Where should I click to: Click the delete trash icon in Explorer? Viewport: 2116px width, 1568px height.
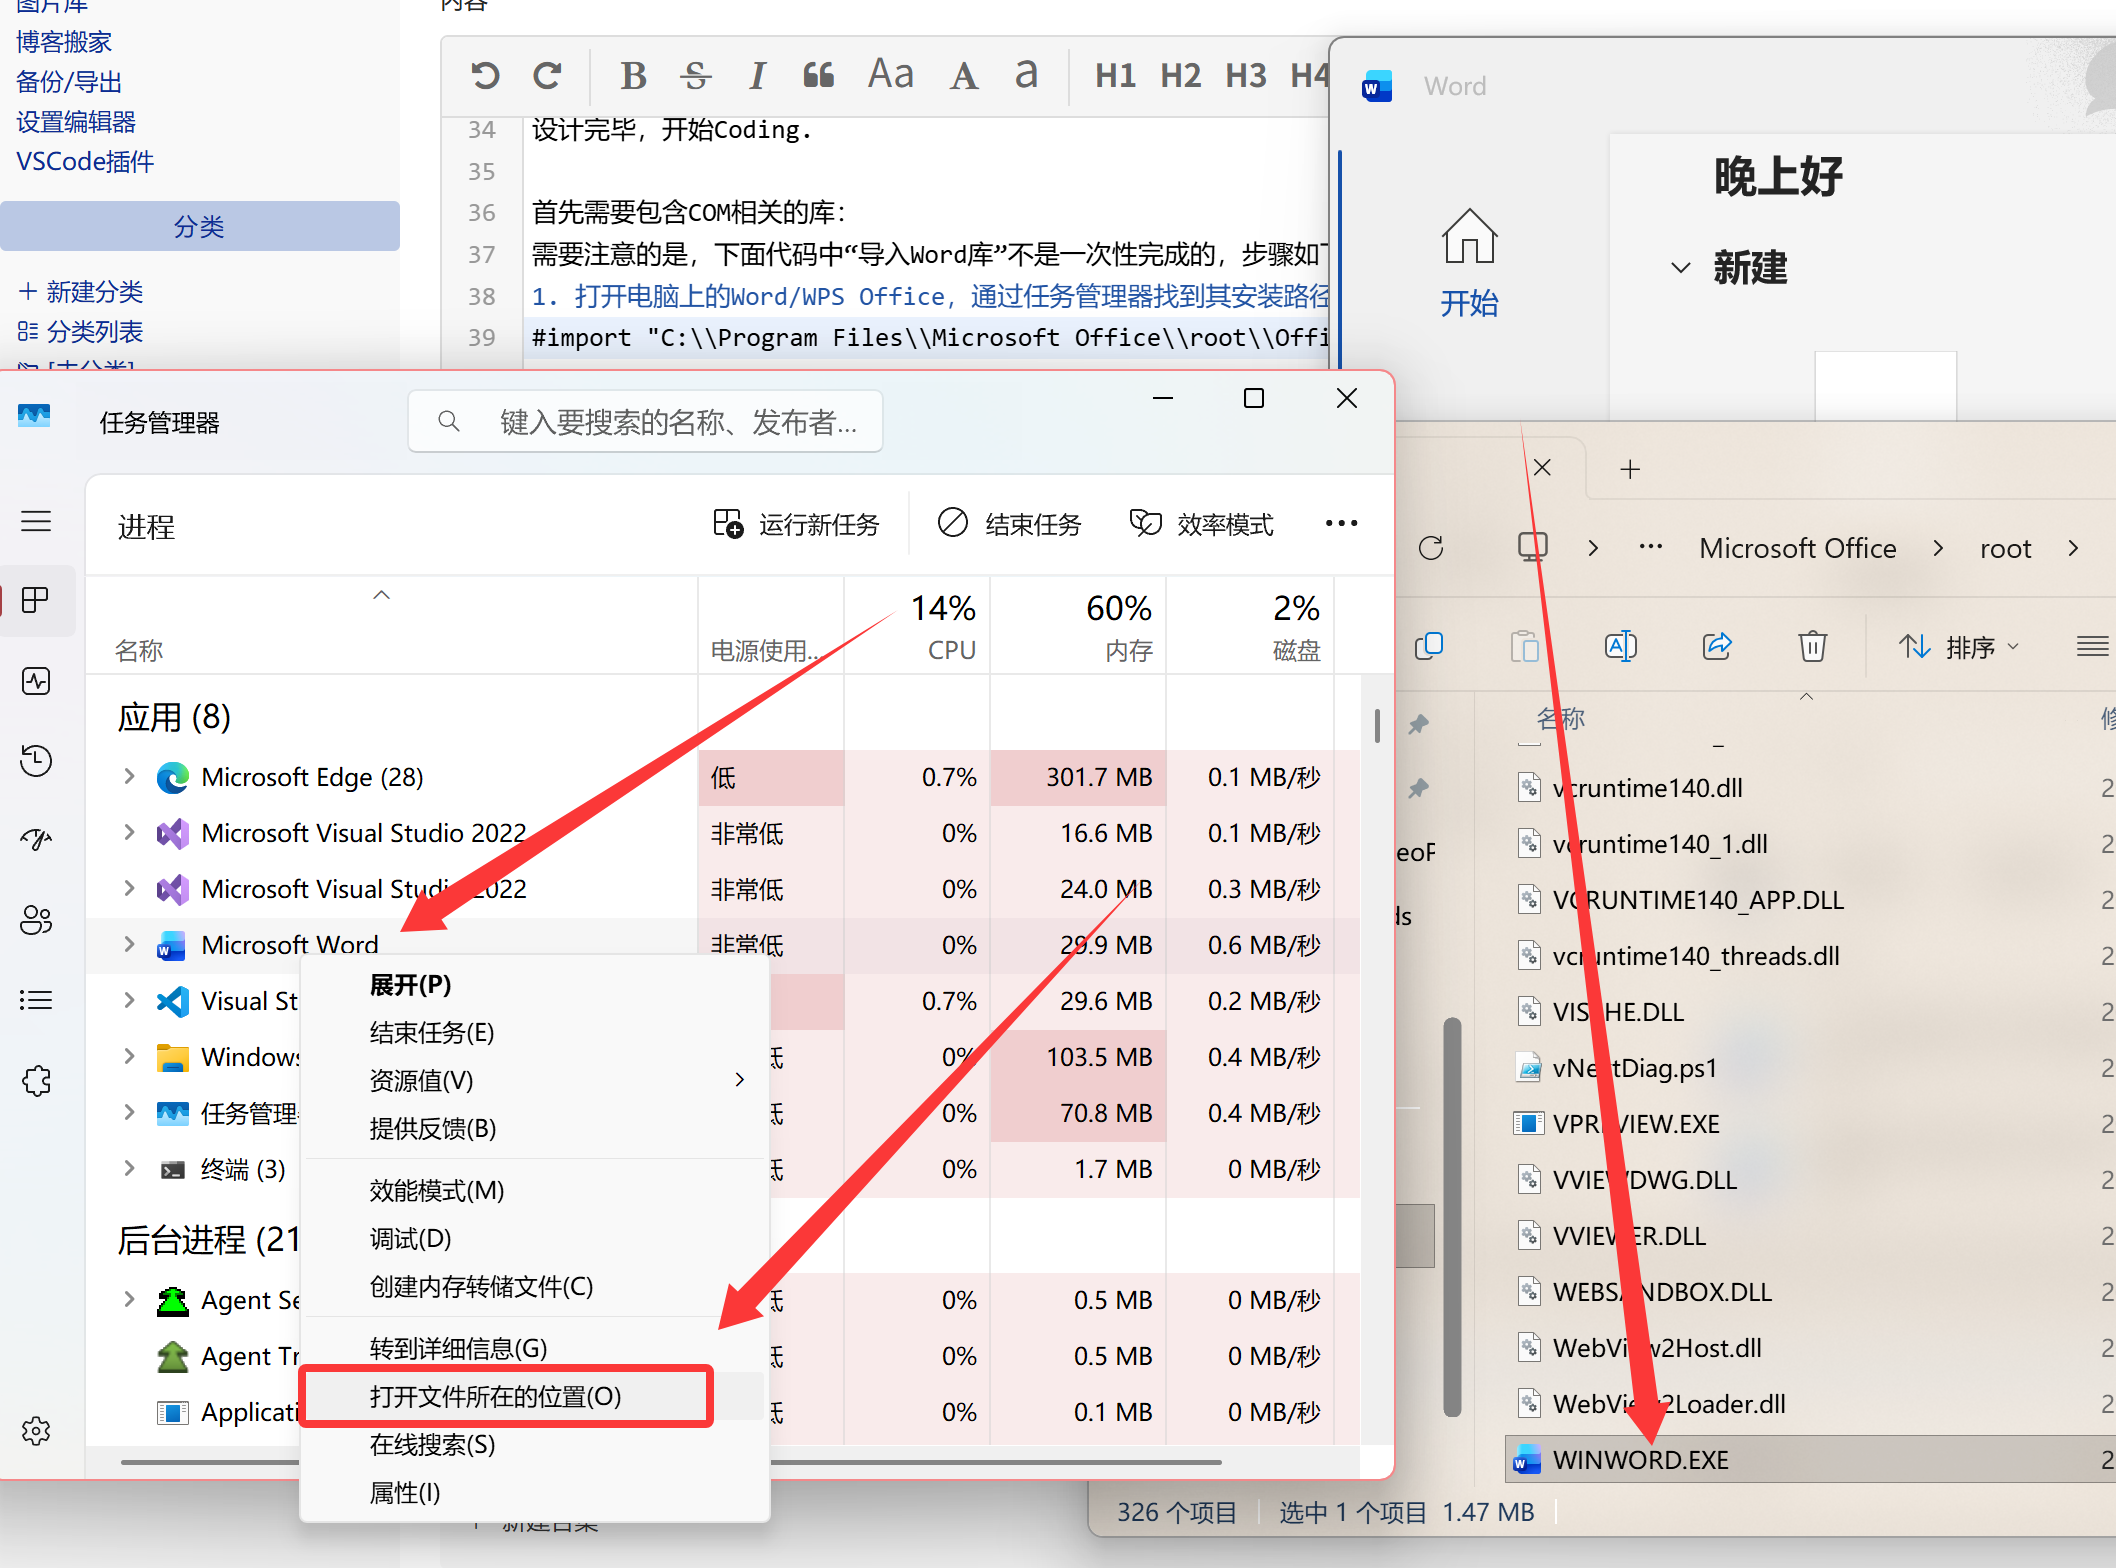tap(1812, 647)
